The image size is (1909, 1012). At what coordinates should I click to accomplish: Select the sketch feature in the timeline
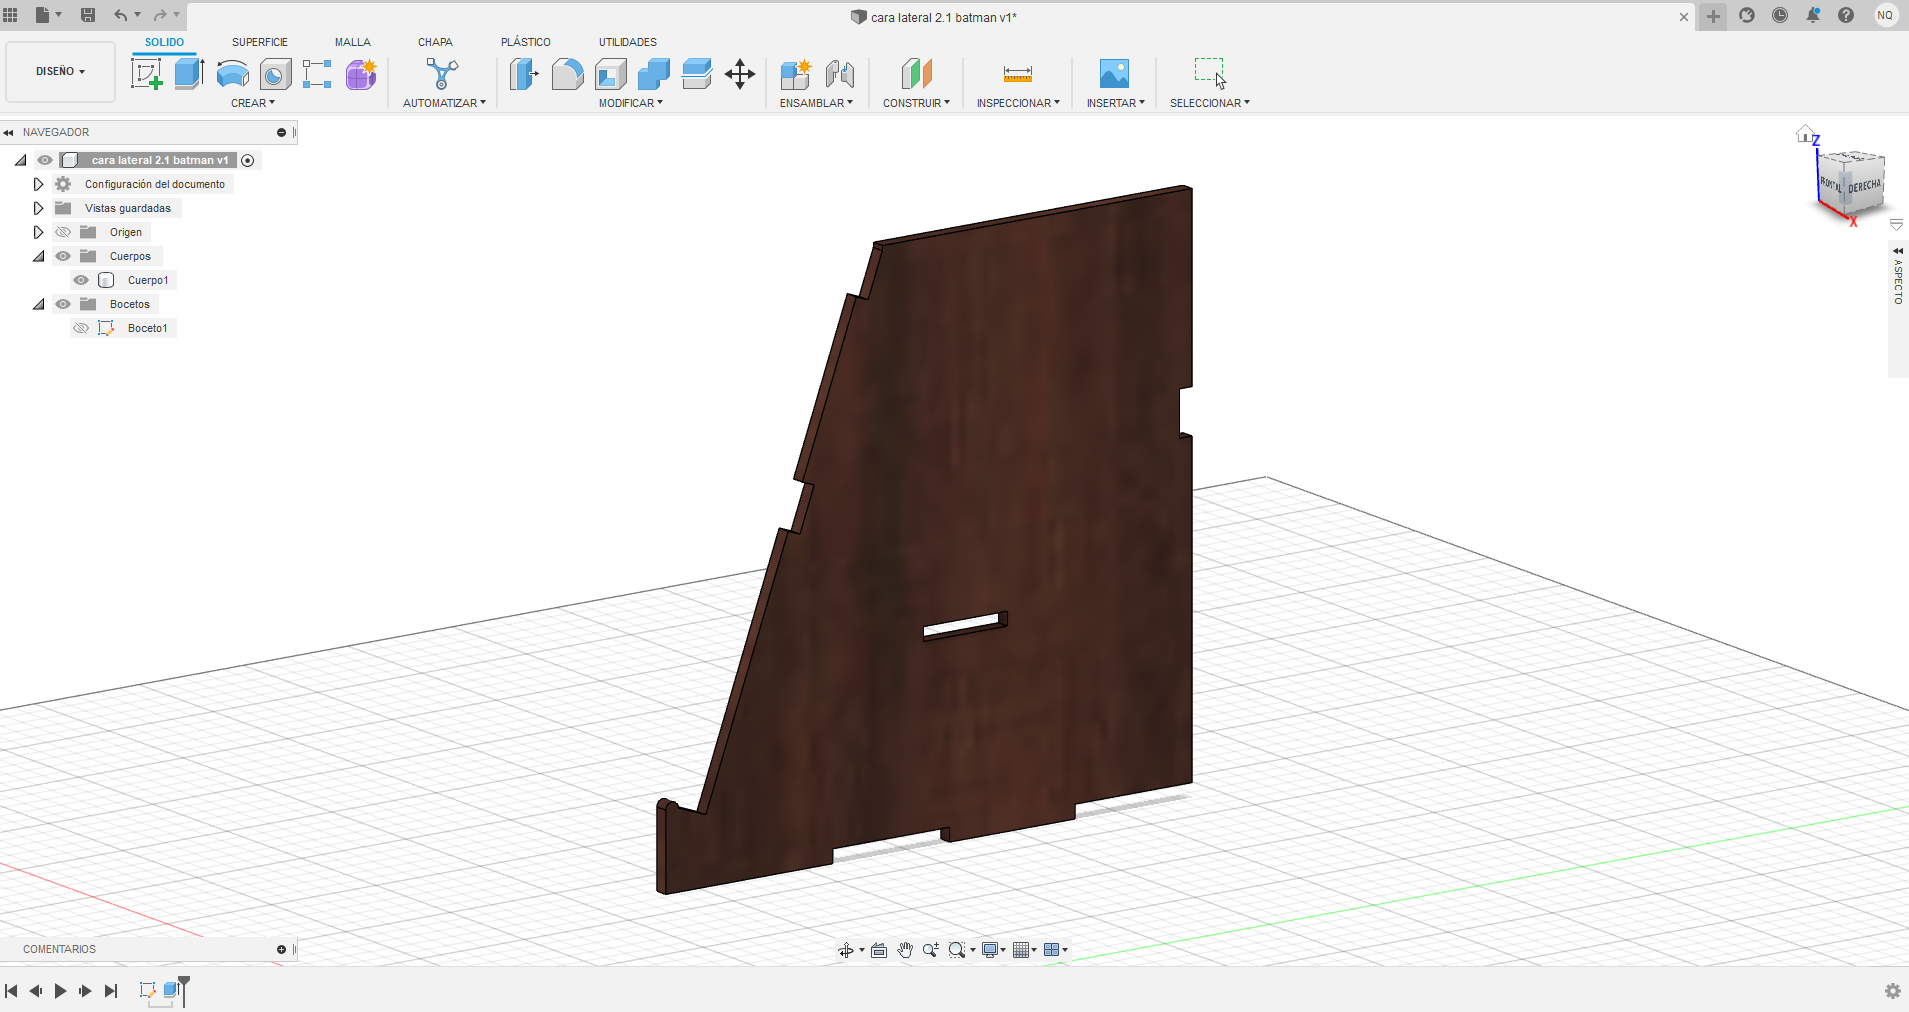pyautogui.click(x=148, y=990)
